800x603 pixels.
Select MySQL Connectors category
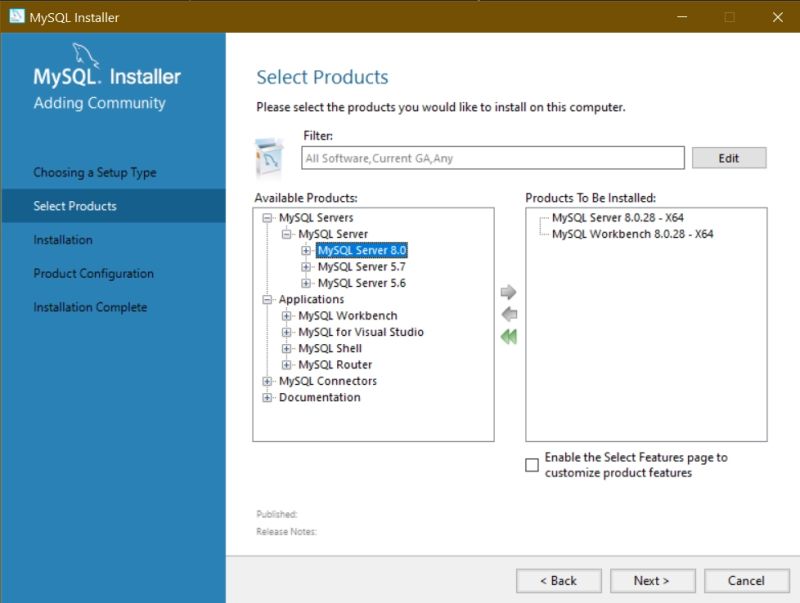(x=328, y=381)
